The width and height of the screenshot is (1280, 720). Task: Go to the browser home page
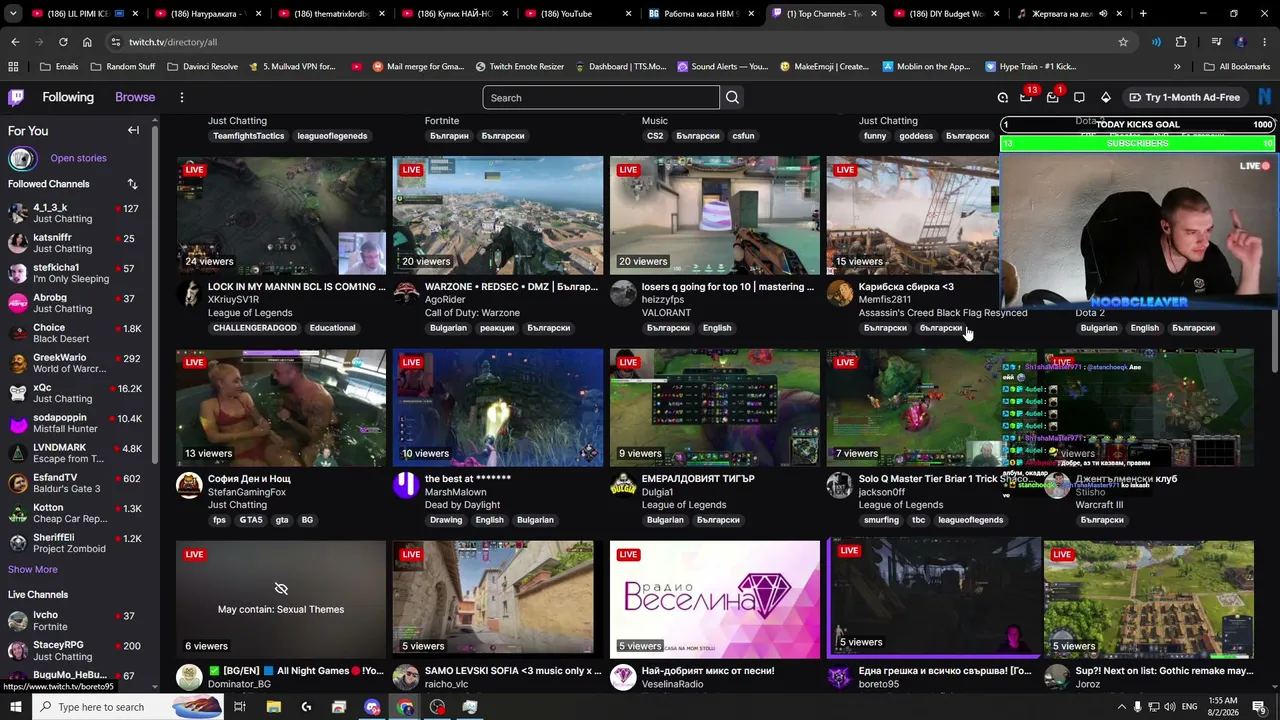click(x=87, y=42)
